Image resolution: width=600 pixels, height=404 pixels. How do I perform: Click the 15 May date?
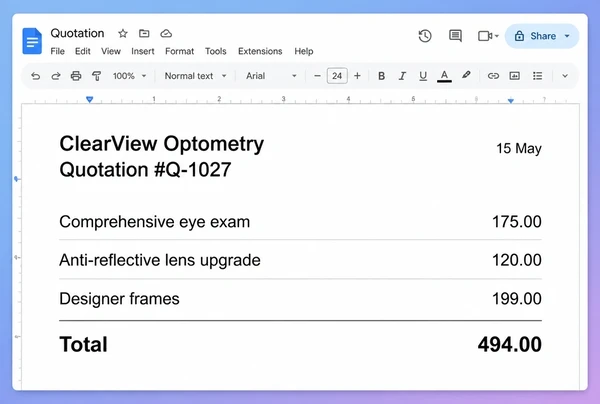tap(519, 148)
